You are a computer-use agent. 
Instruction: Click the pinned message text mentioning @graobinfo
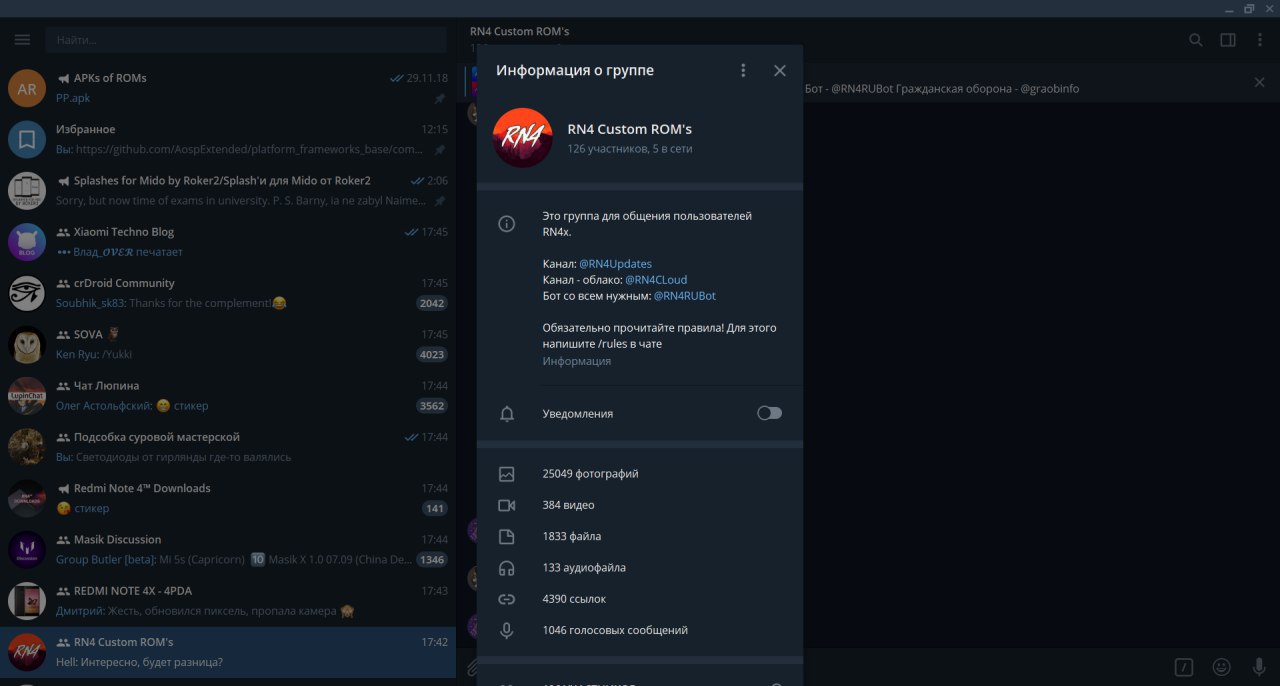pos(942,88)
